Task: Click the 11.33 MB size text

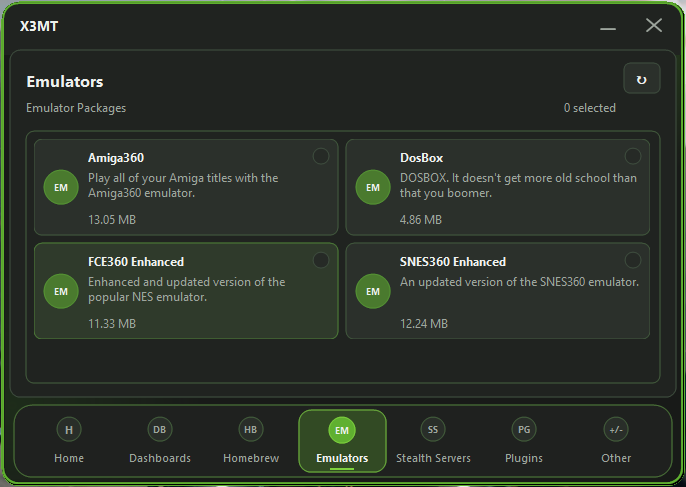Action: tap(112, 324)
